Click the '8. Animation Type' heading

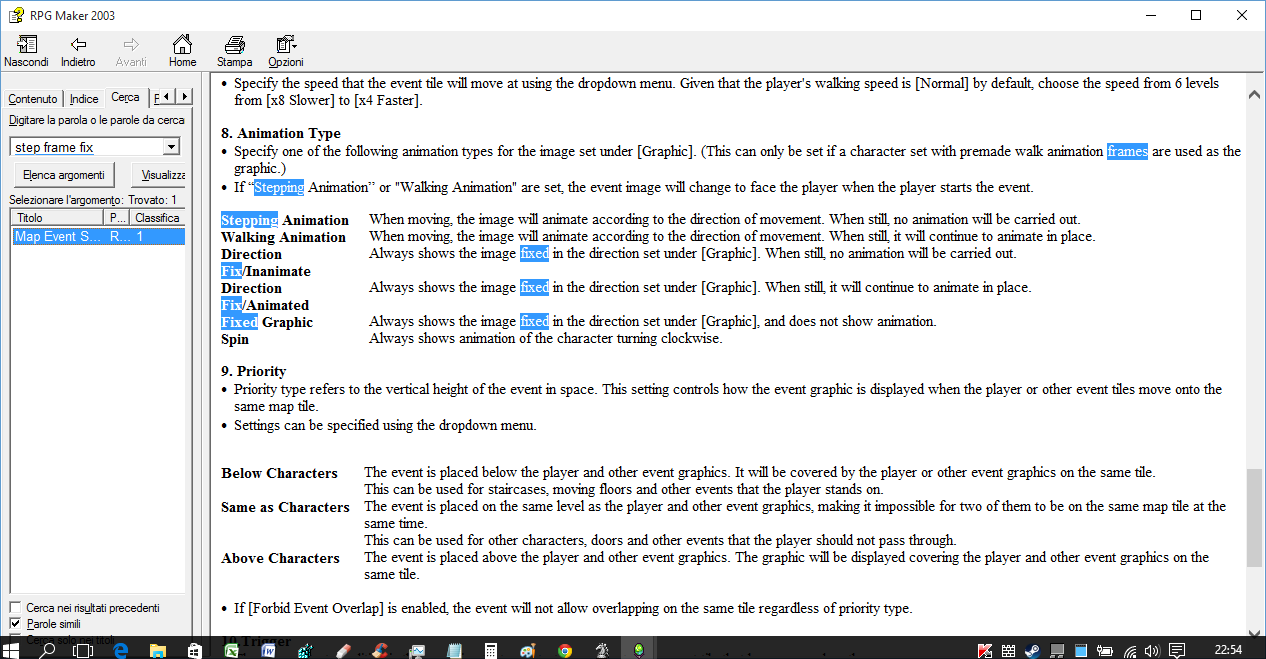point(280,133)
